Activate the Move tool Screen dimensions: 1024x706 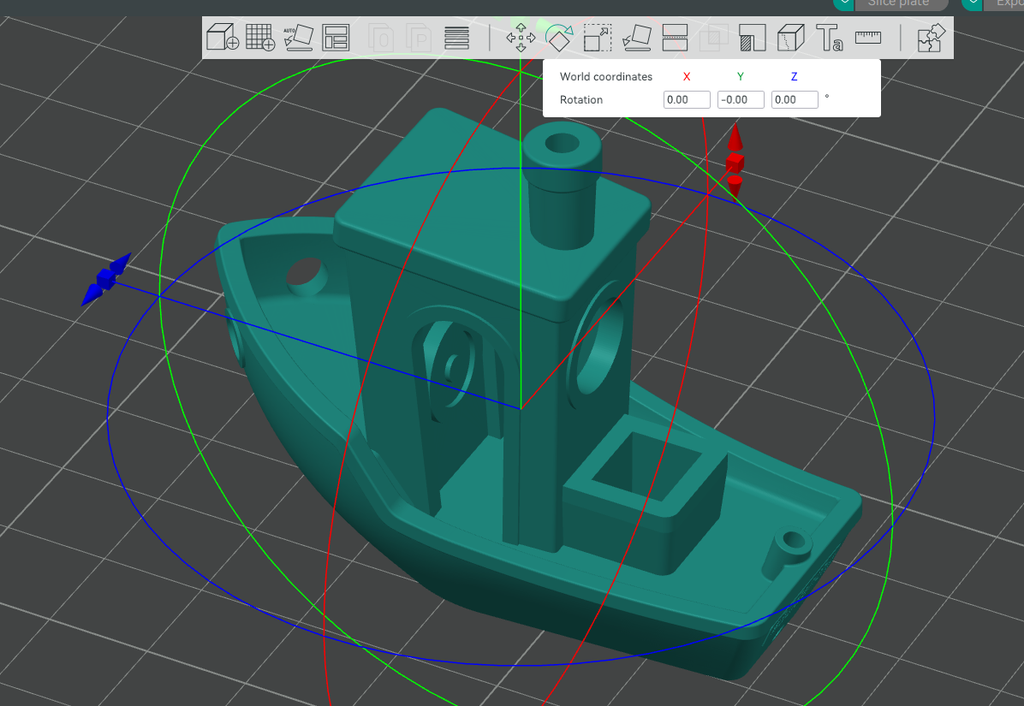522,38
